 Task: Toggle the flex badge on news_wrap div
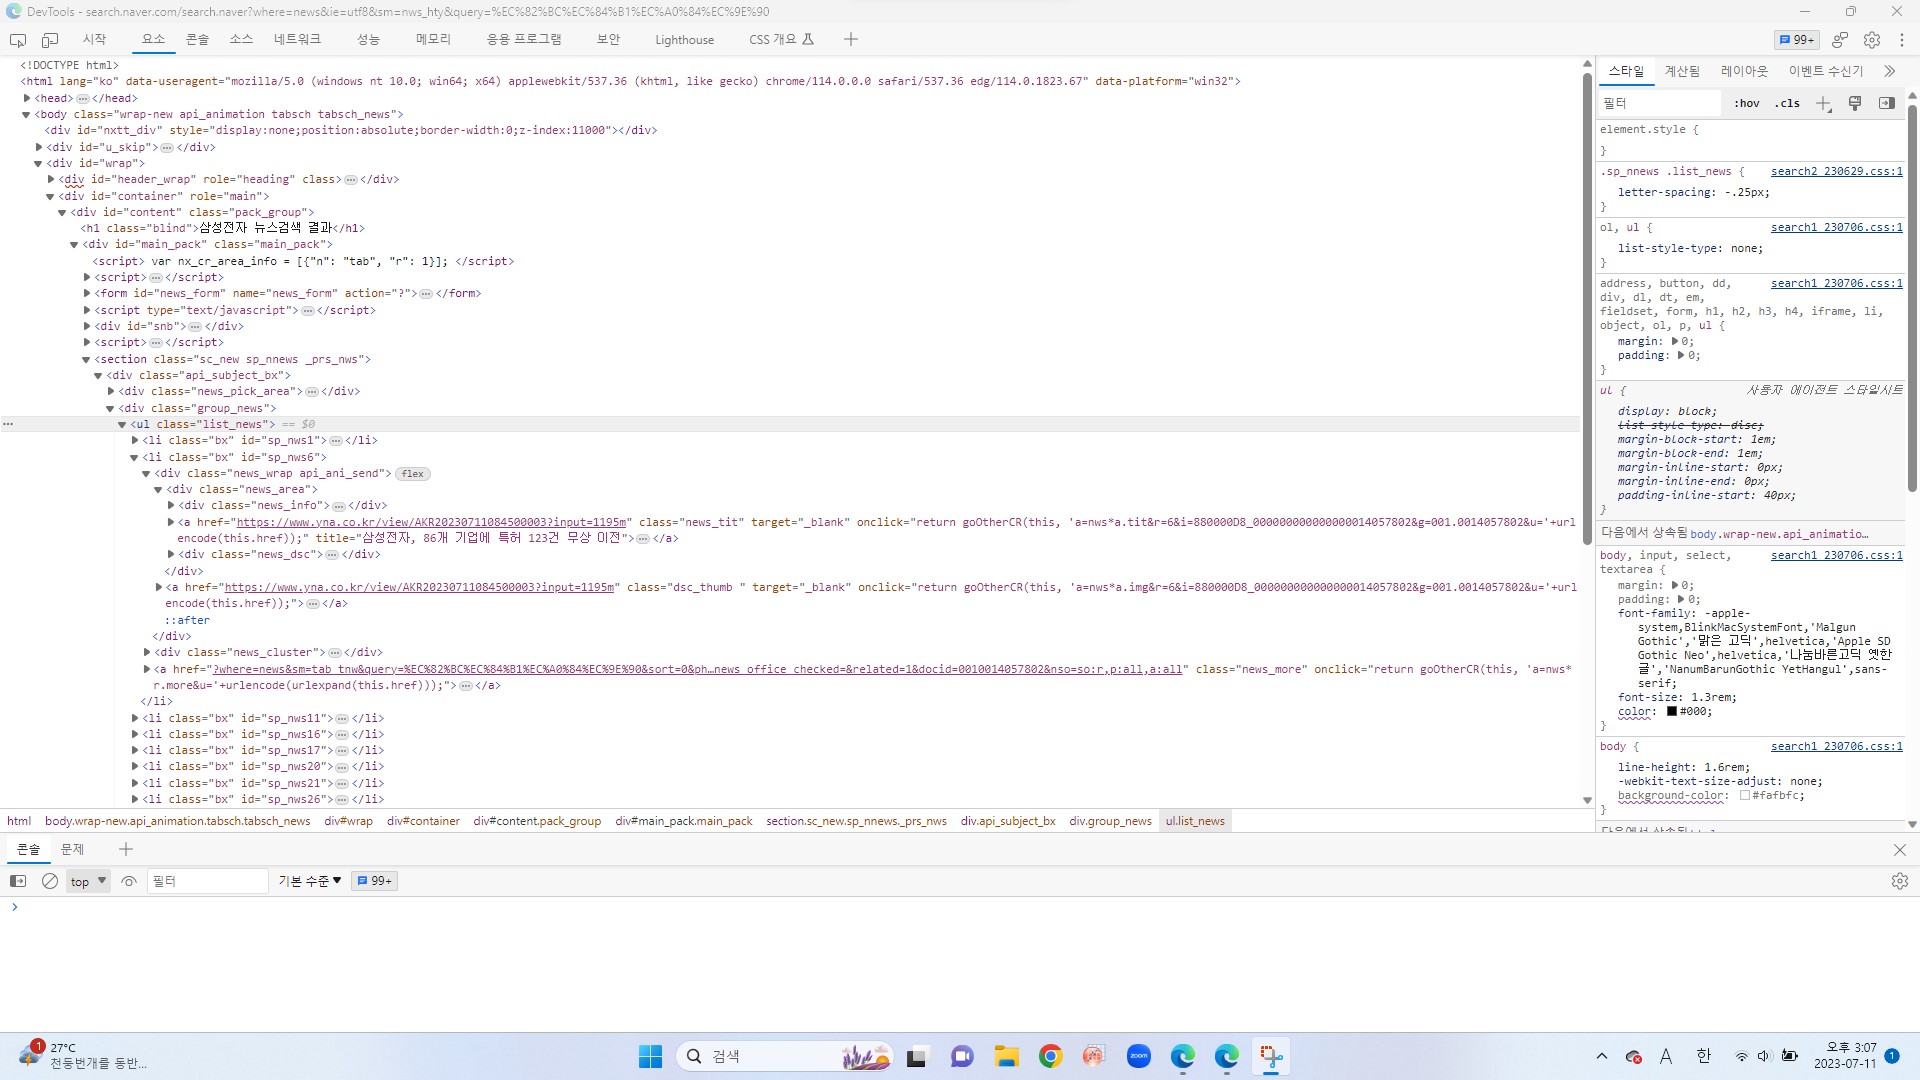413,474
